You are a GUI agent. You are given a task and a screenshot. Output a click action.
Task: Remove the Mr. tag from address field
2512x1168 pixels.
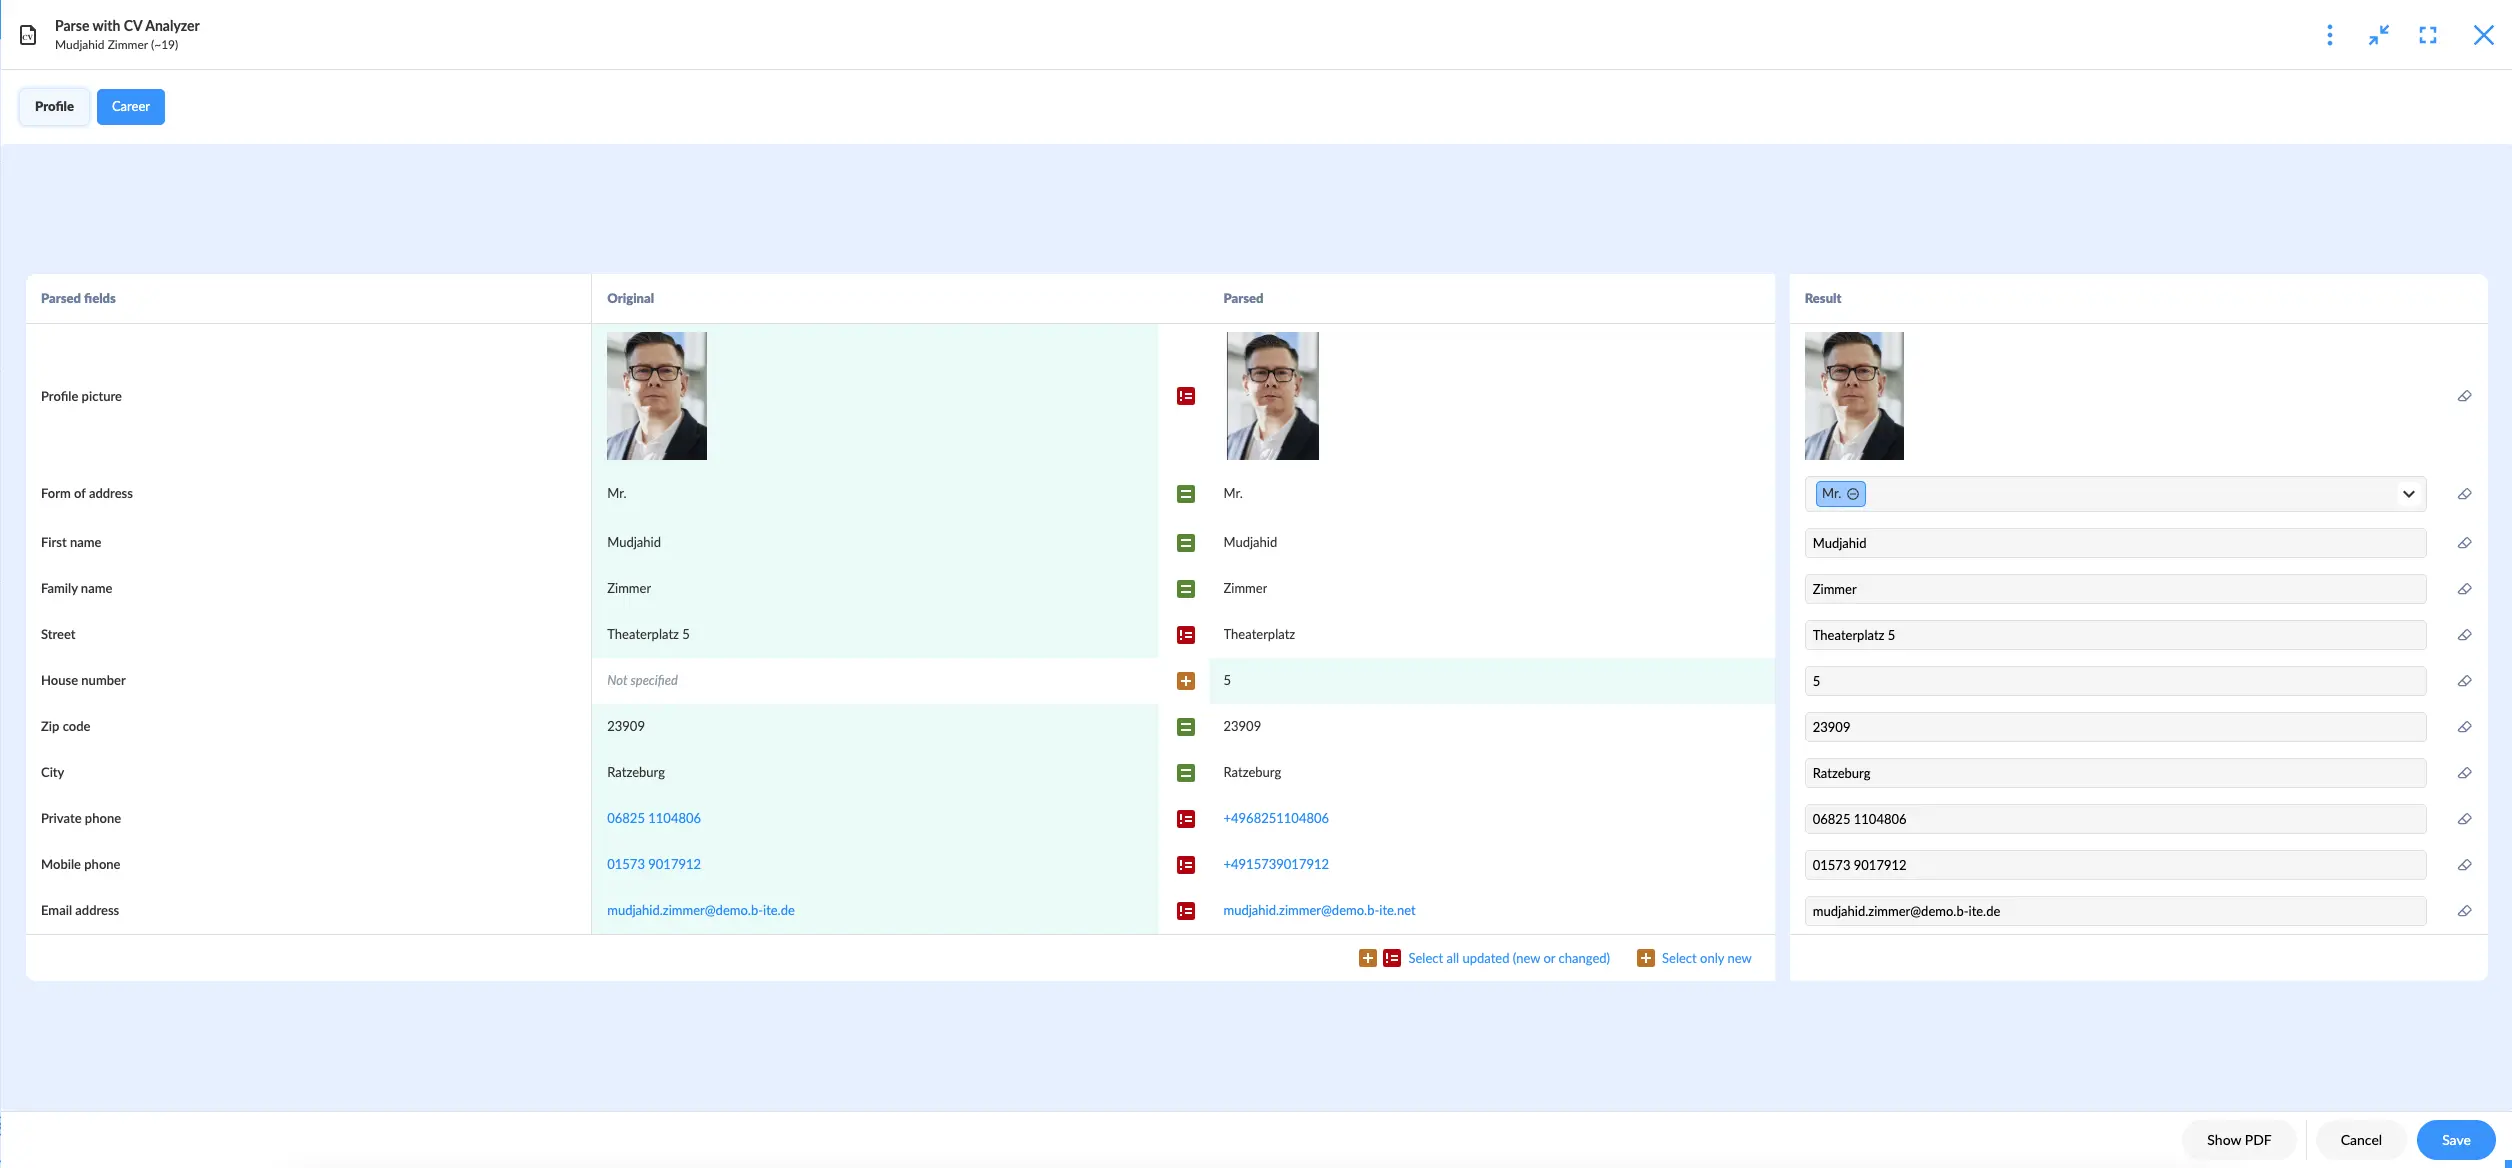(1852, 494)
